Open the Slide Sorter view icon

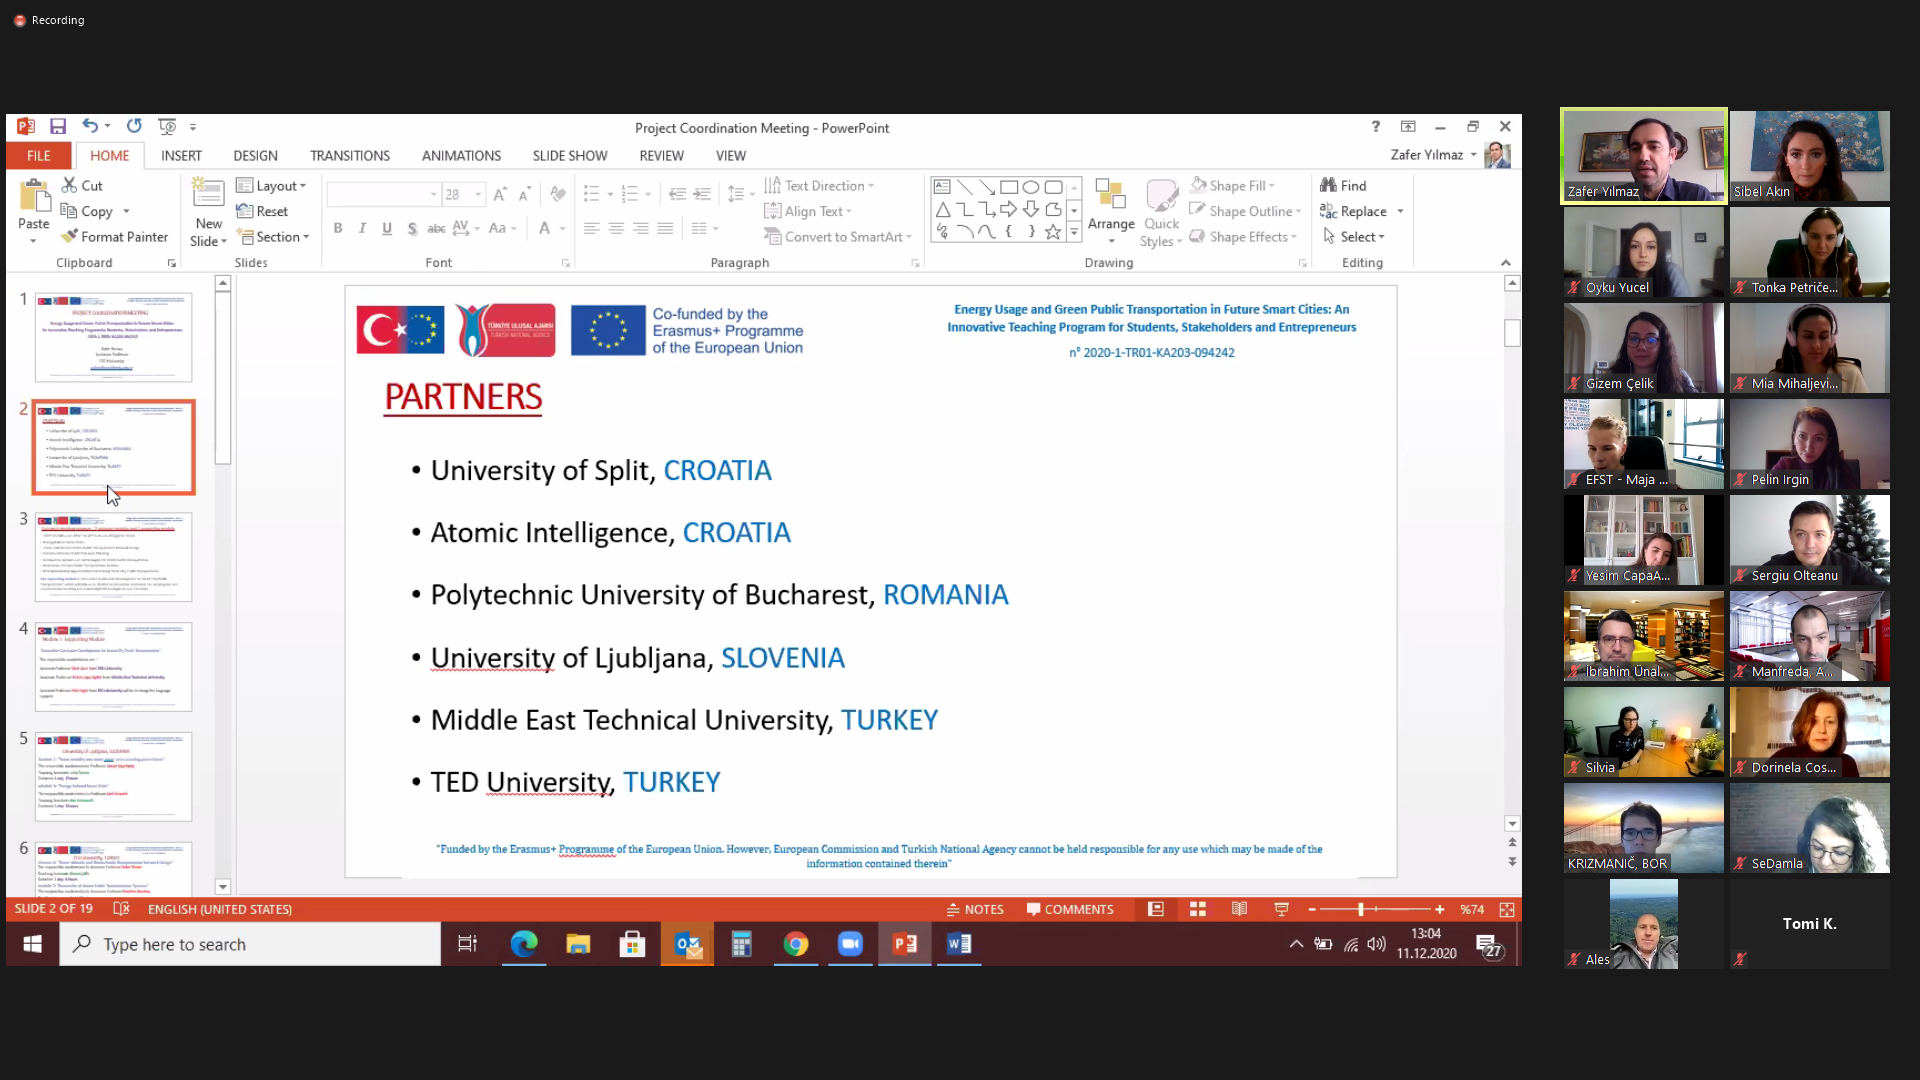[x=1197, y=909]
